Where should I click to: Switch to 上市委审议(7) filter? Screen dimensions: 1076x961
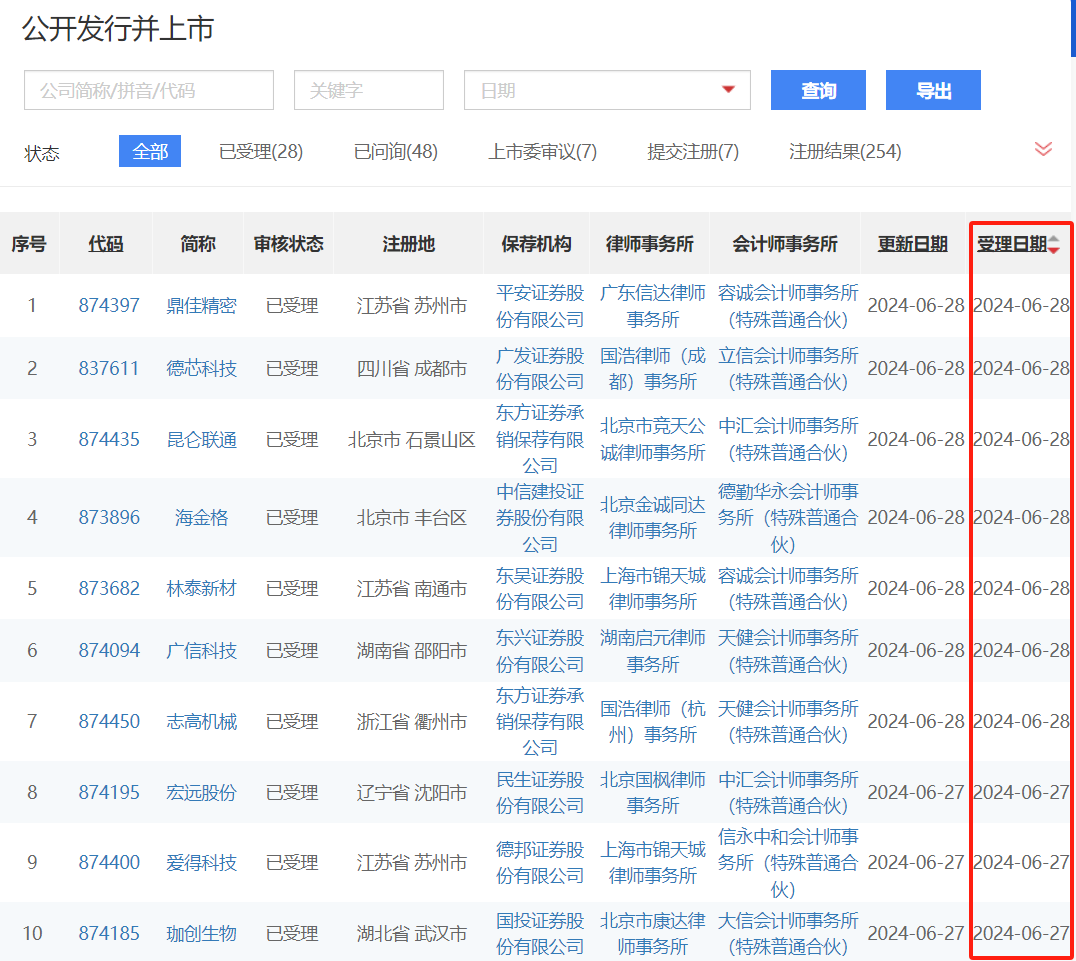pos(542,152)
